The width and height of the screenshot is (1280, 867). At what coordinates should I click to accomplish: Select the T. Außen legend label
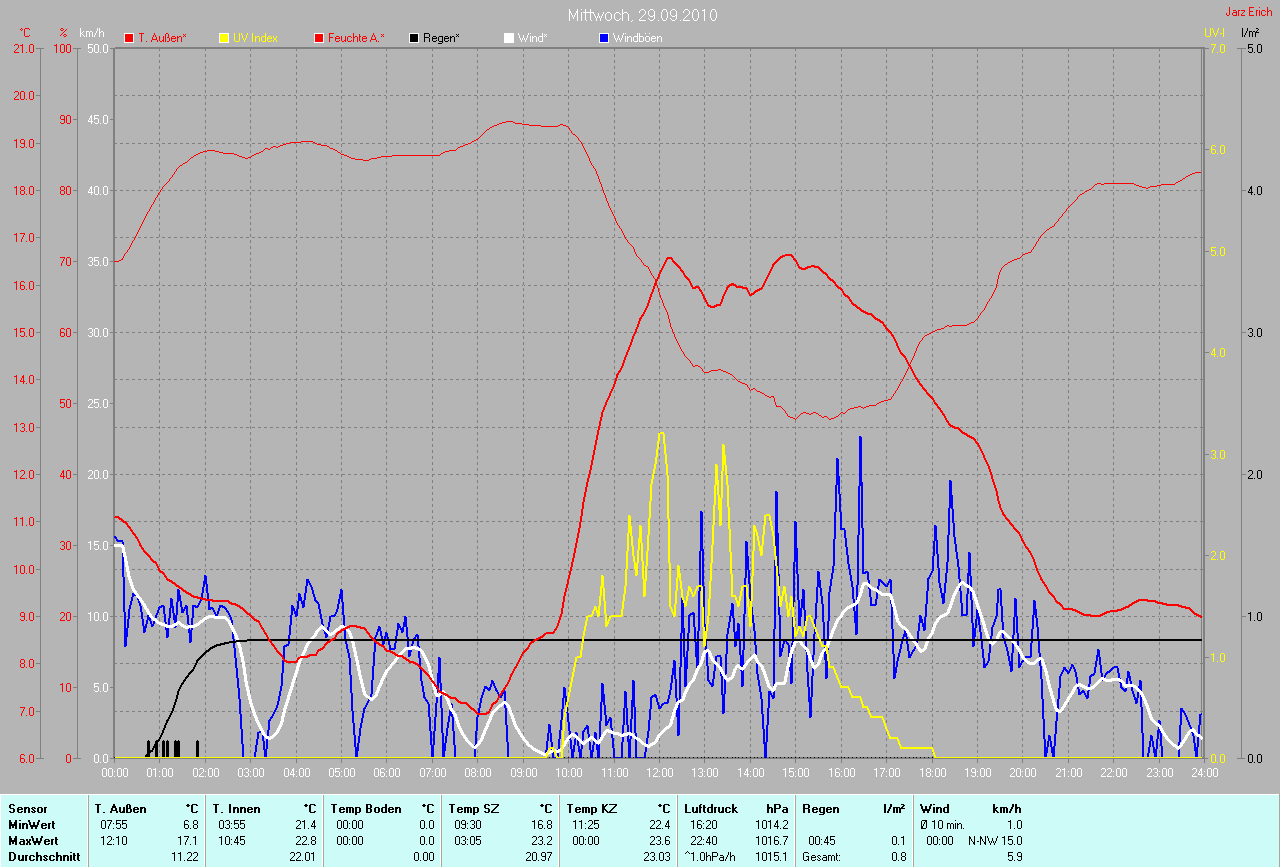pyautogui.click(x=161, y=38)
